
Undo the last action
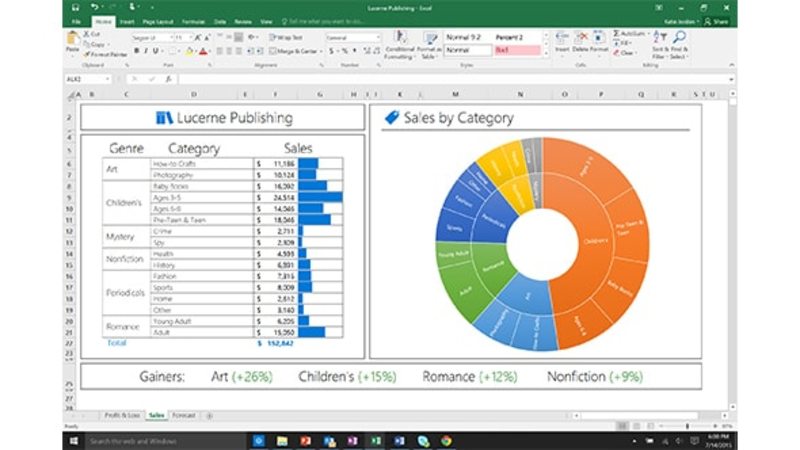[x=94, y=7]
